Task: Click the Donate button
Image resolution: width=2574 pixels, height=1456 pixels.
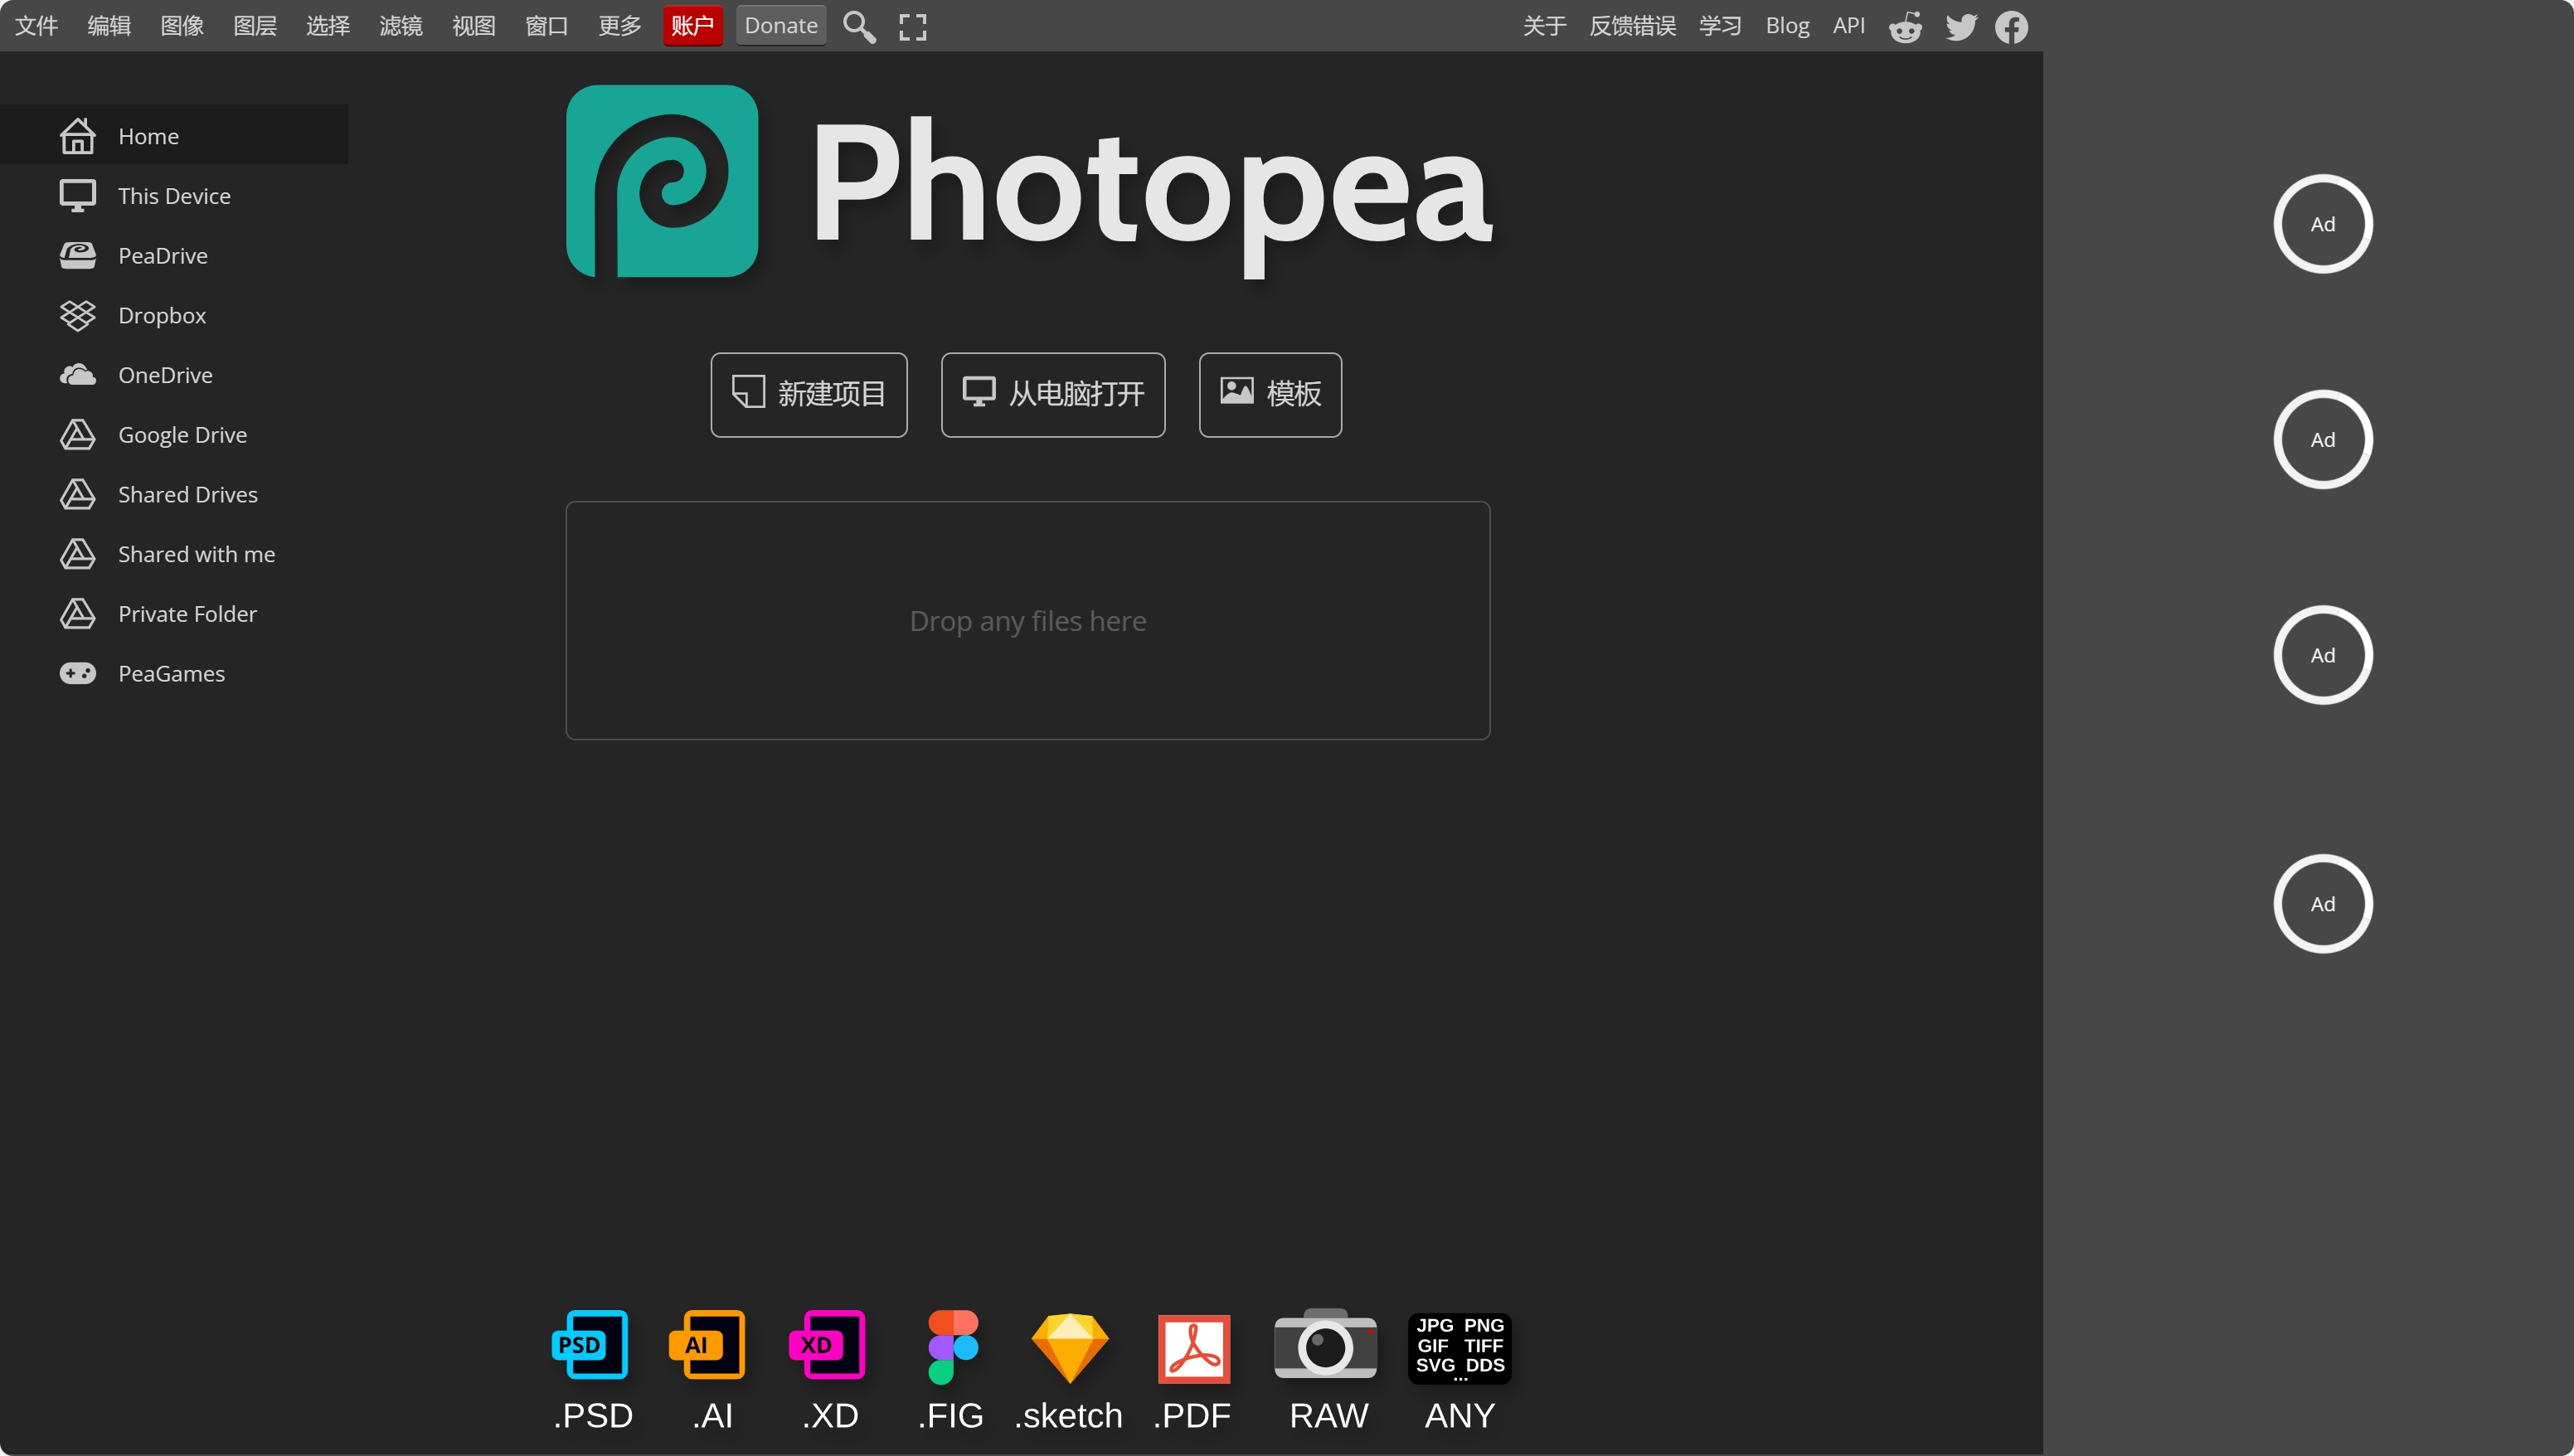Action: click(x=781, y=26)
